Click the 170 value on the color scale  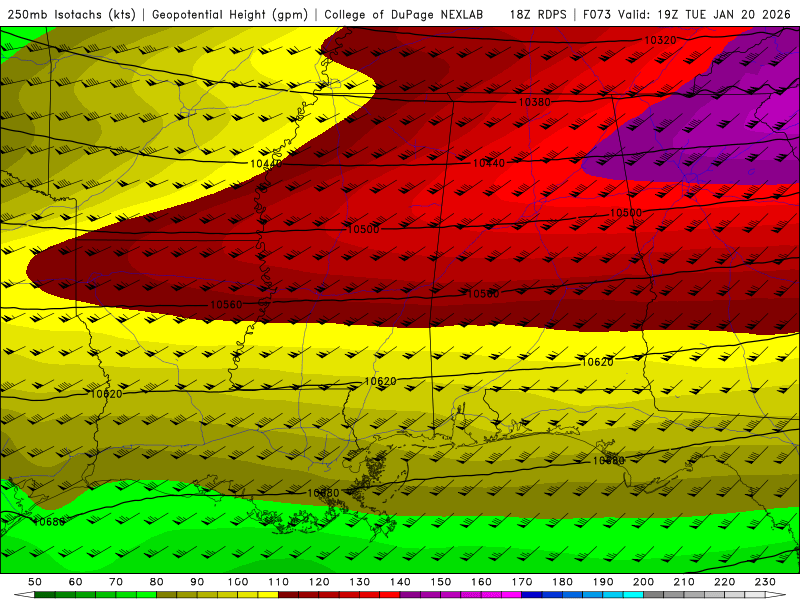click(x=522, y=582)
